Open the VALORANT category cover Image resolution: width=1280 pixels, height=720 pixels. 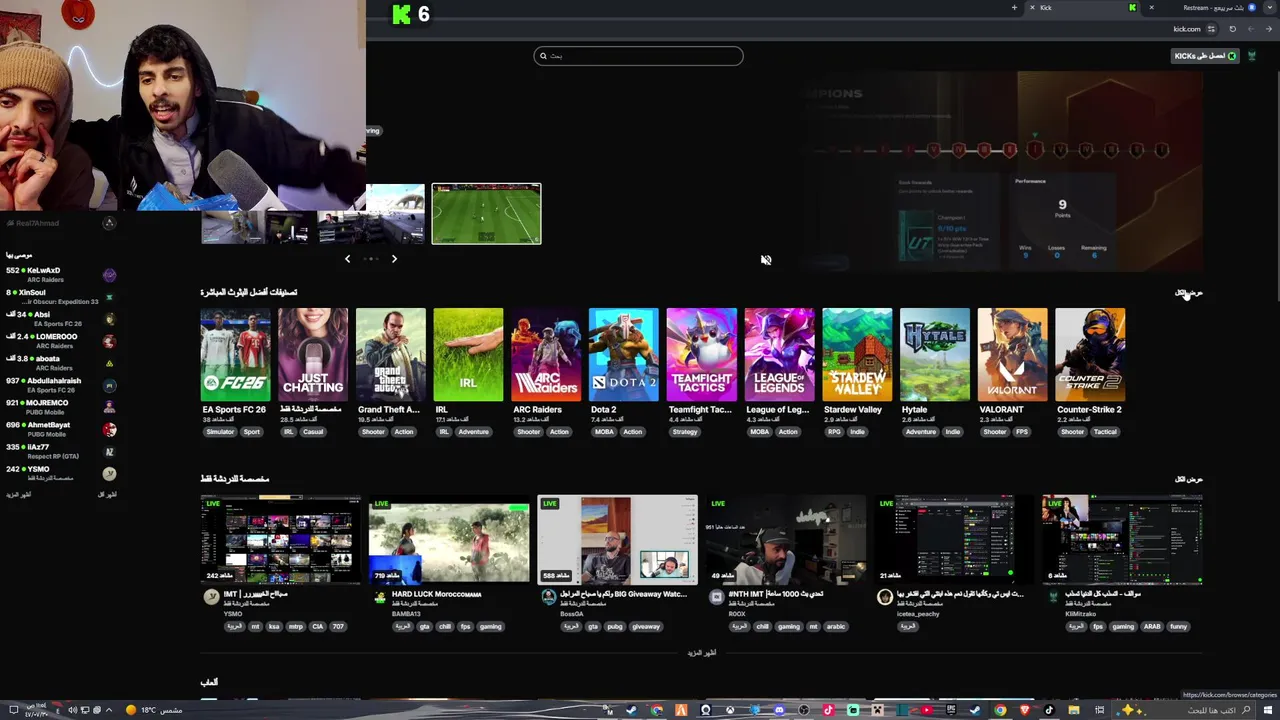1013,354
